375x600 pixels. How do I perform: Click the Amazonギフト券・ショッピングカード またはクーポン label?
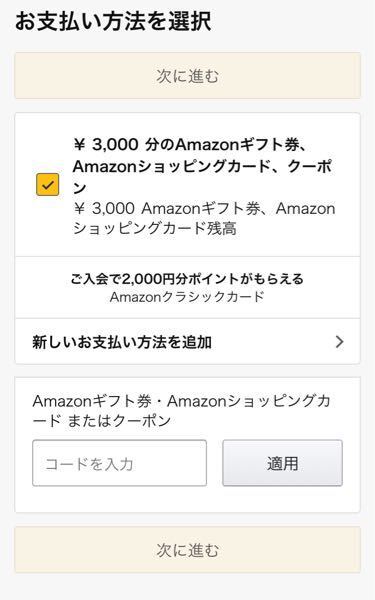[x=181, y=411]
